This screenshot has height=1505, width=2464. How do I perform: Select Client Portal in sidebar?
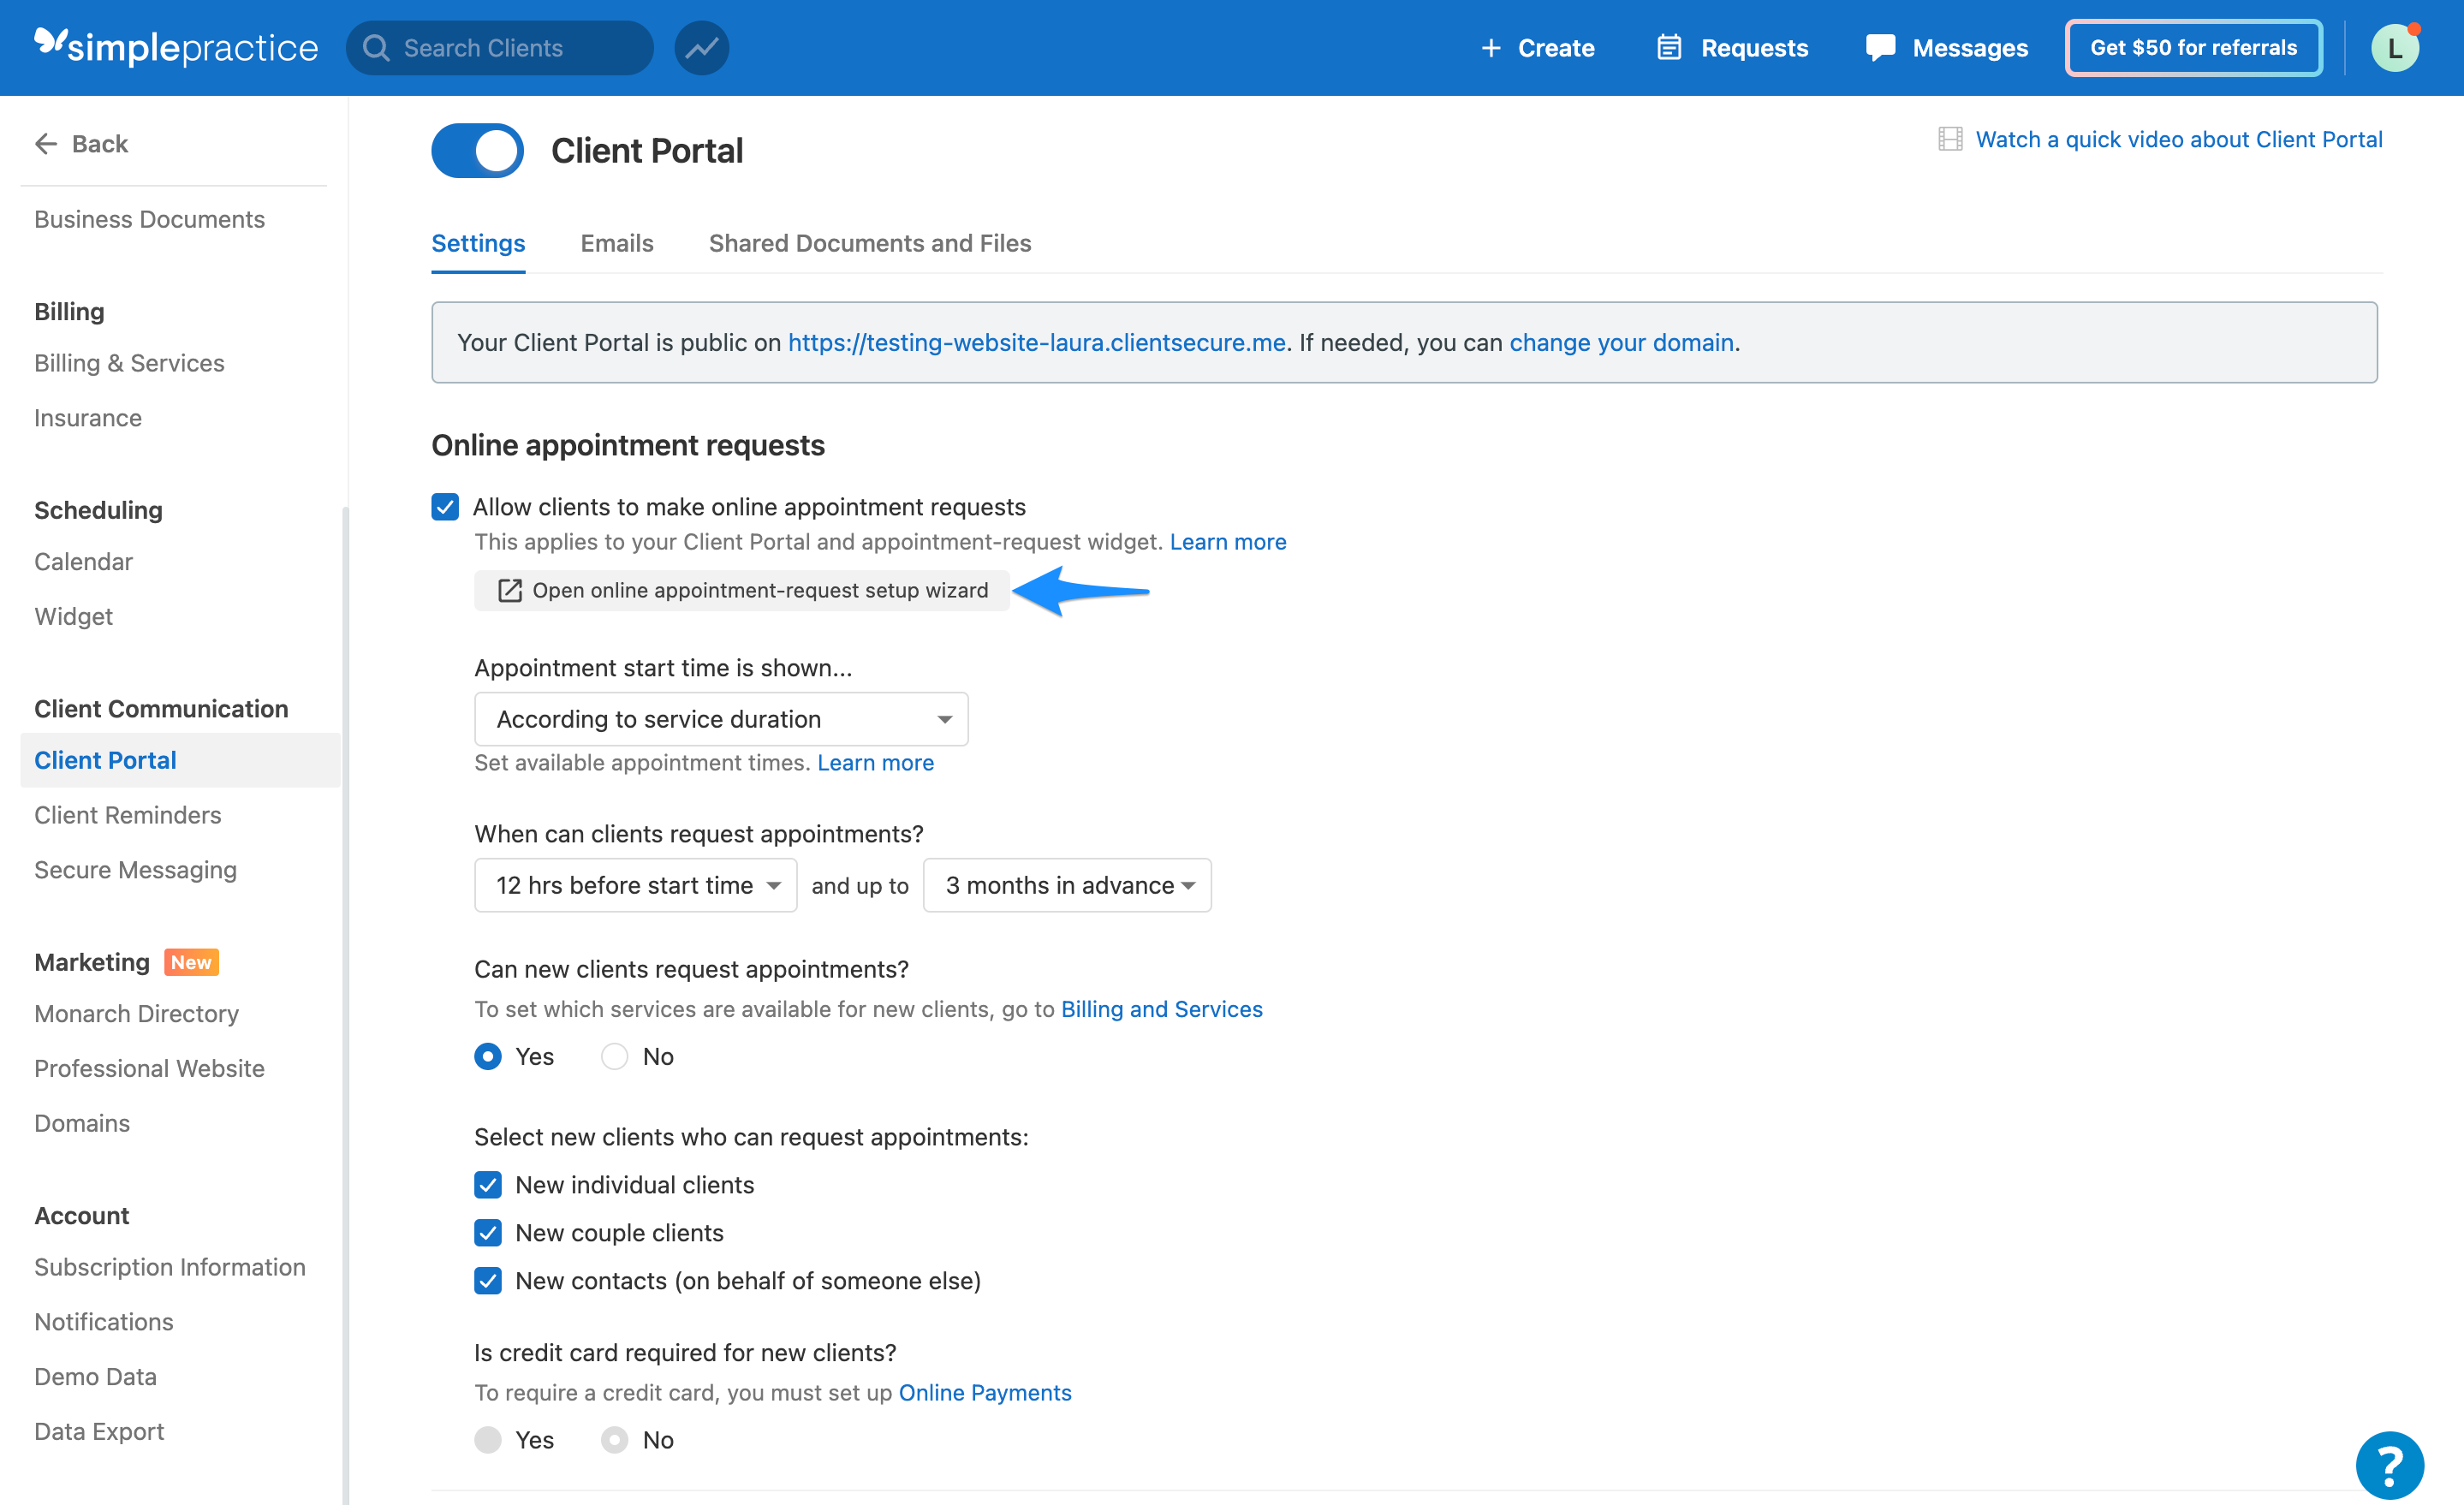click(x=180, y=760)
